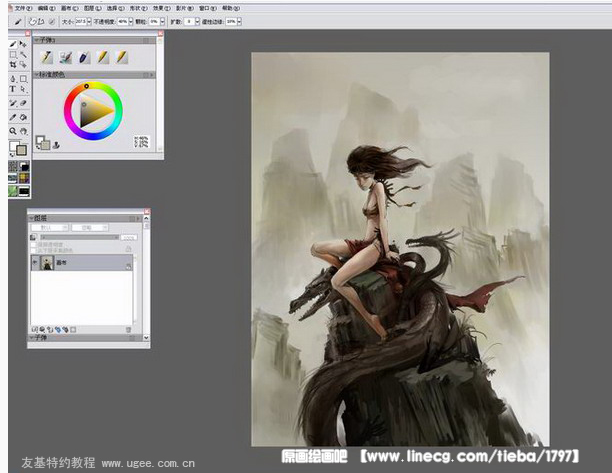Viewport: 612px width, 473px height.
Task: Collapse the 标准颜色 color panel triangle
Action: click(x=36, y=74)
